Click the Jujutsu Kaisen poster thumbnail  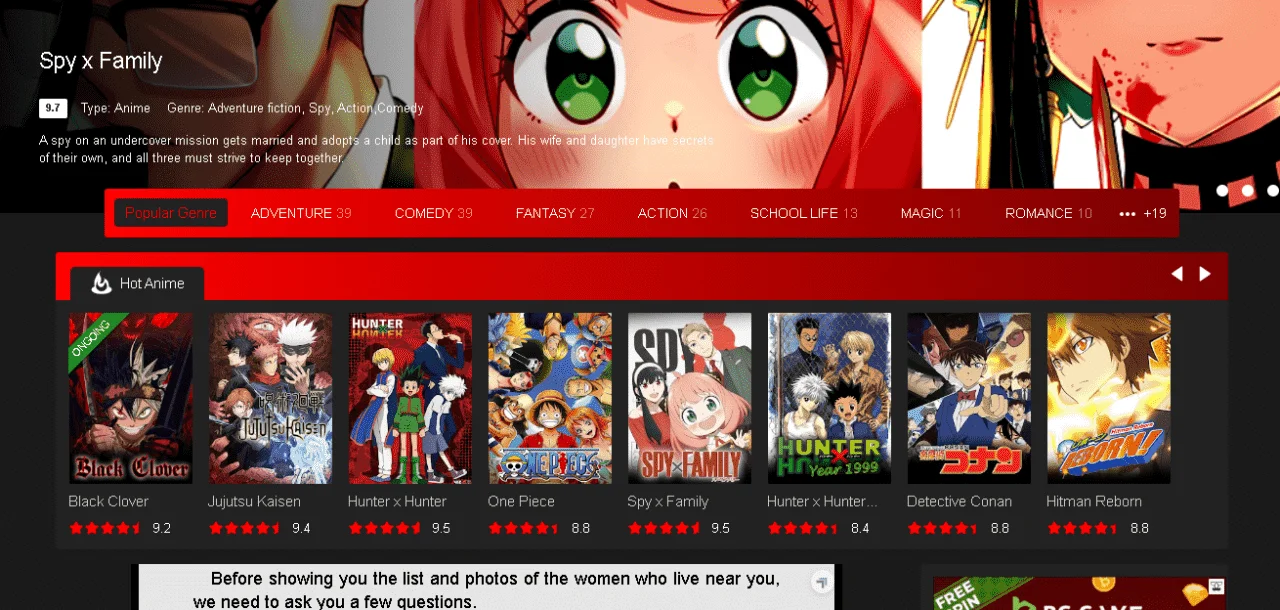pyautogui.click(x=270, y=398)
